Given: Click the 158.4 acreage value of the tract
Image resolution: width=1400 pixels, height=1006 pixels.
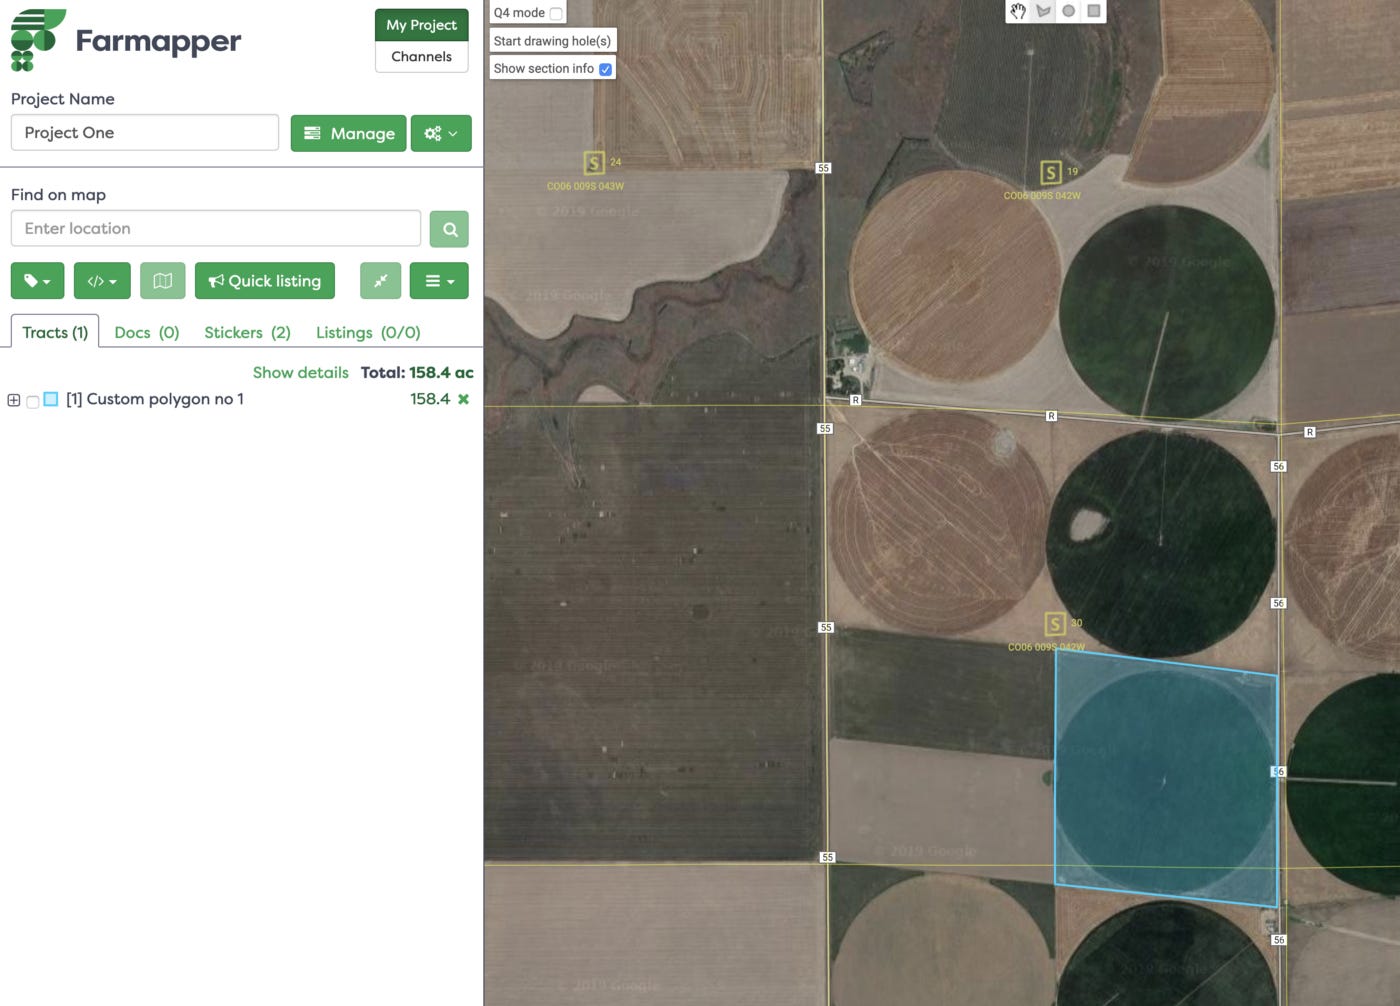Looking at the screenshot, I should 430,399.
